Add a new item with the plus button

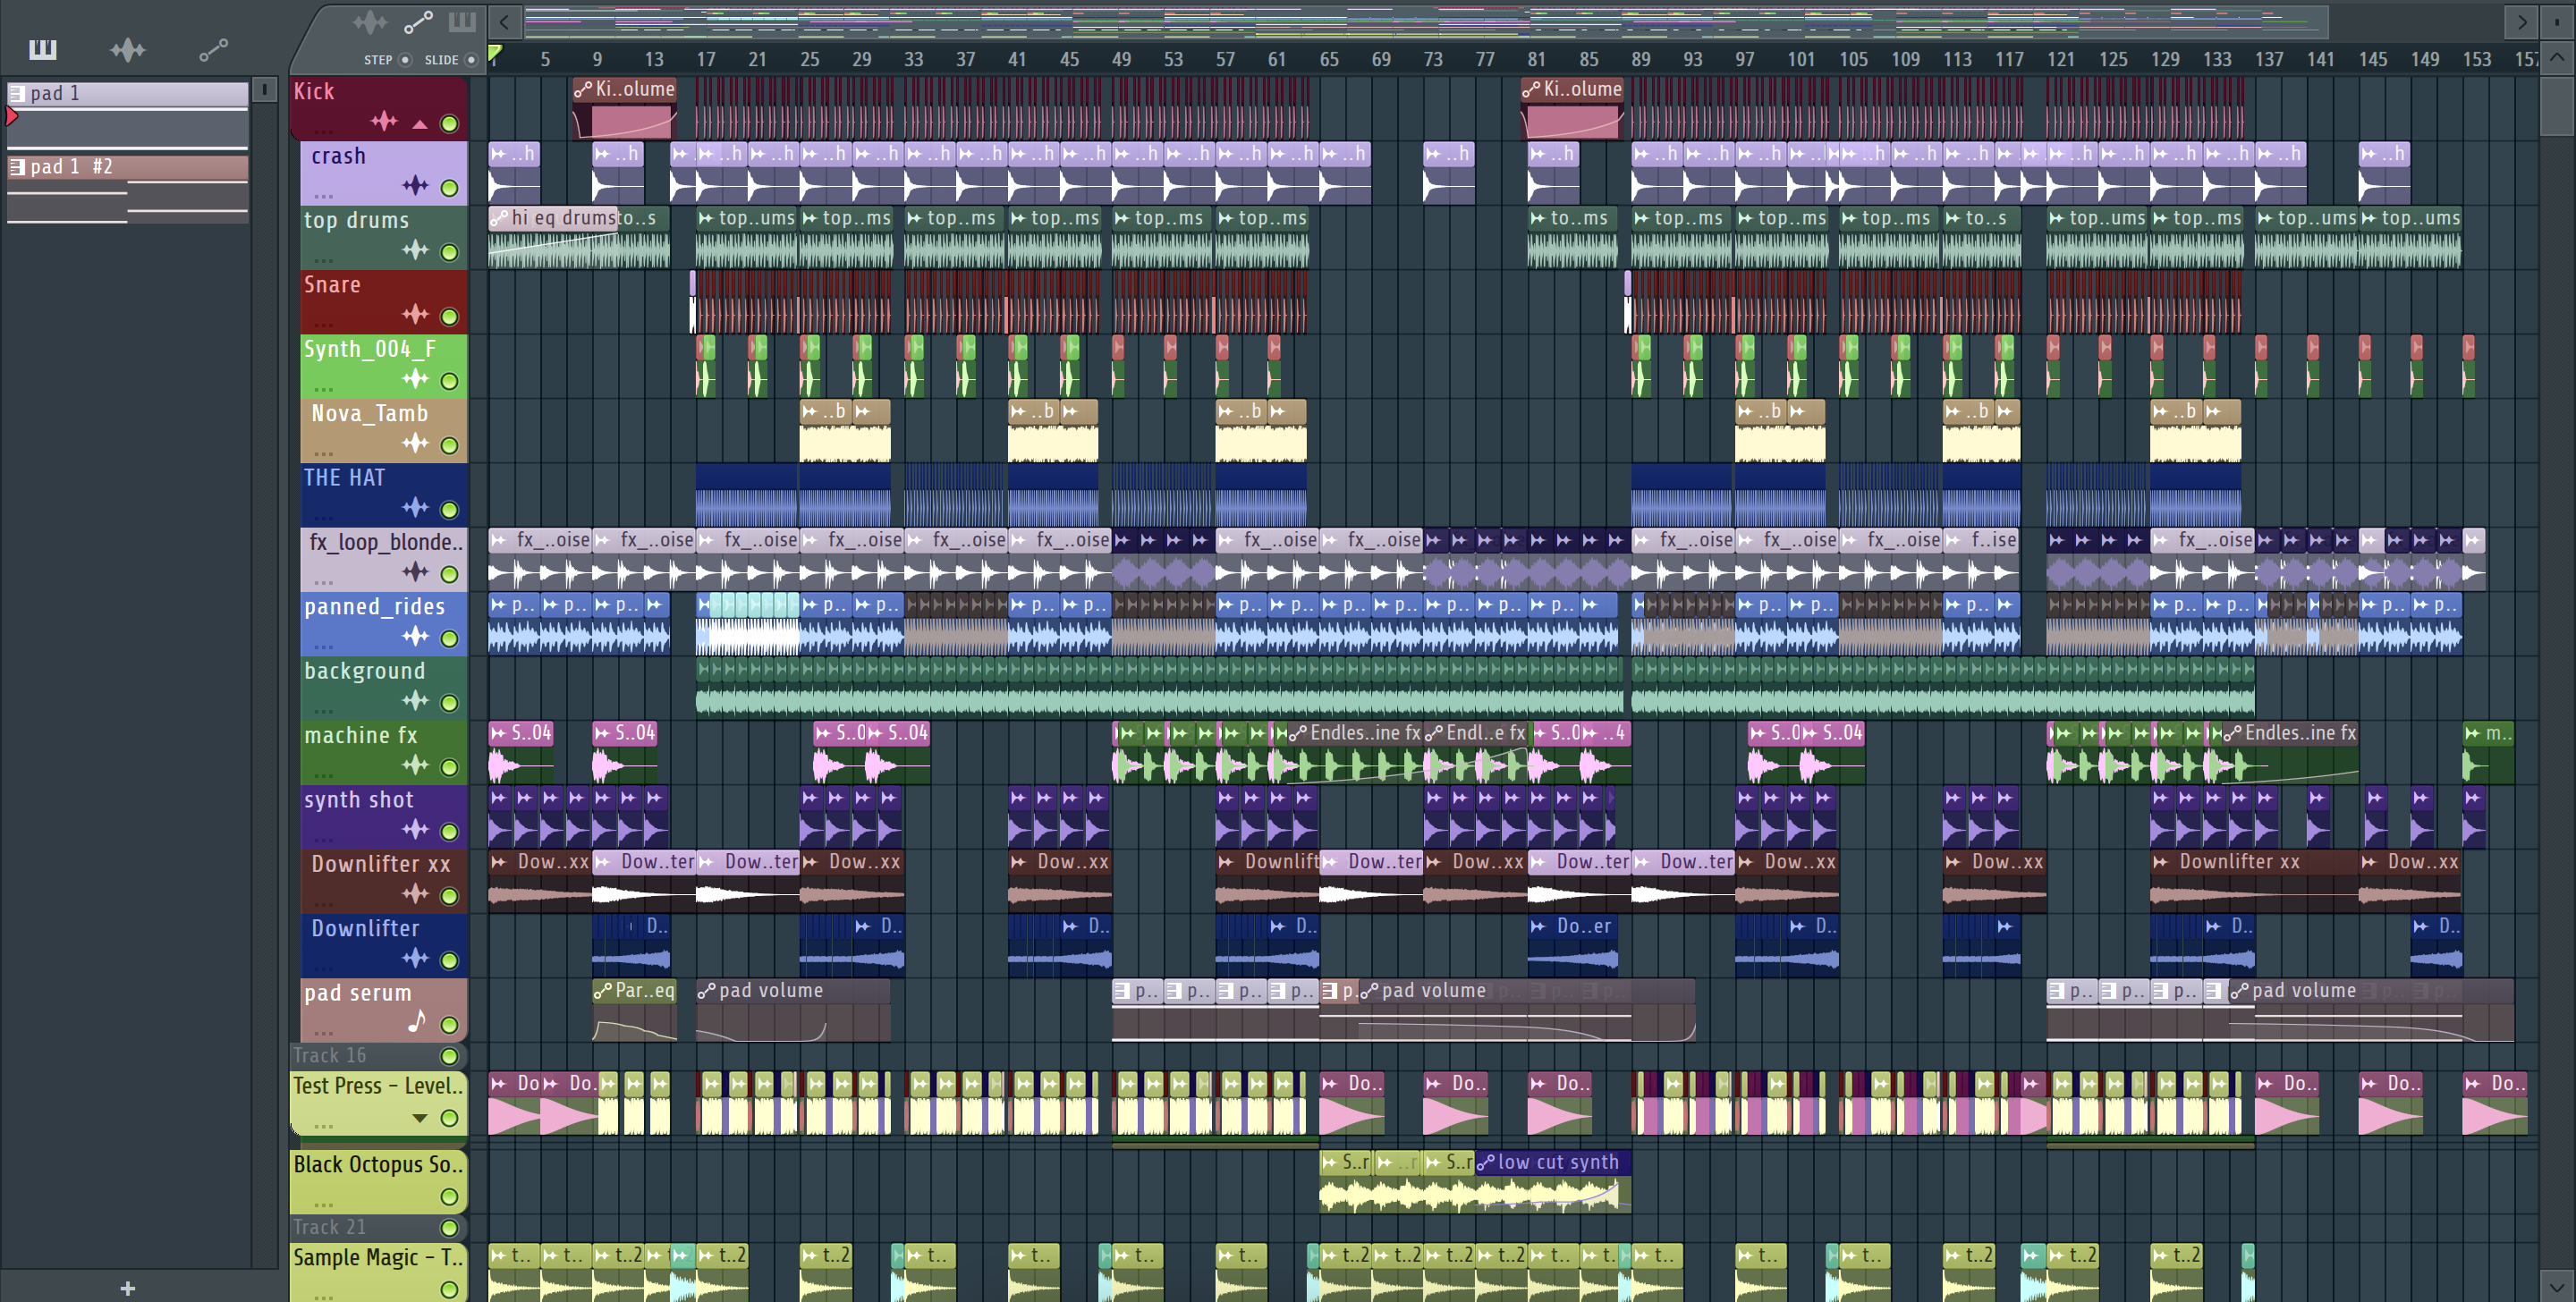click(x=127, y=1288)
